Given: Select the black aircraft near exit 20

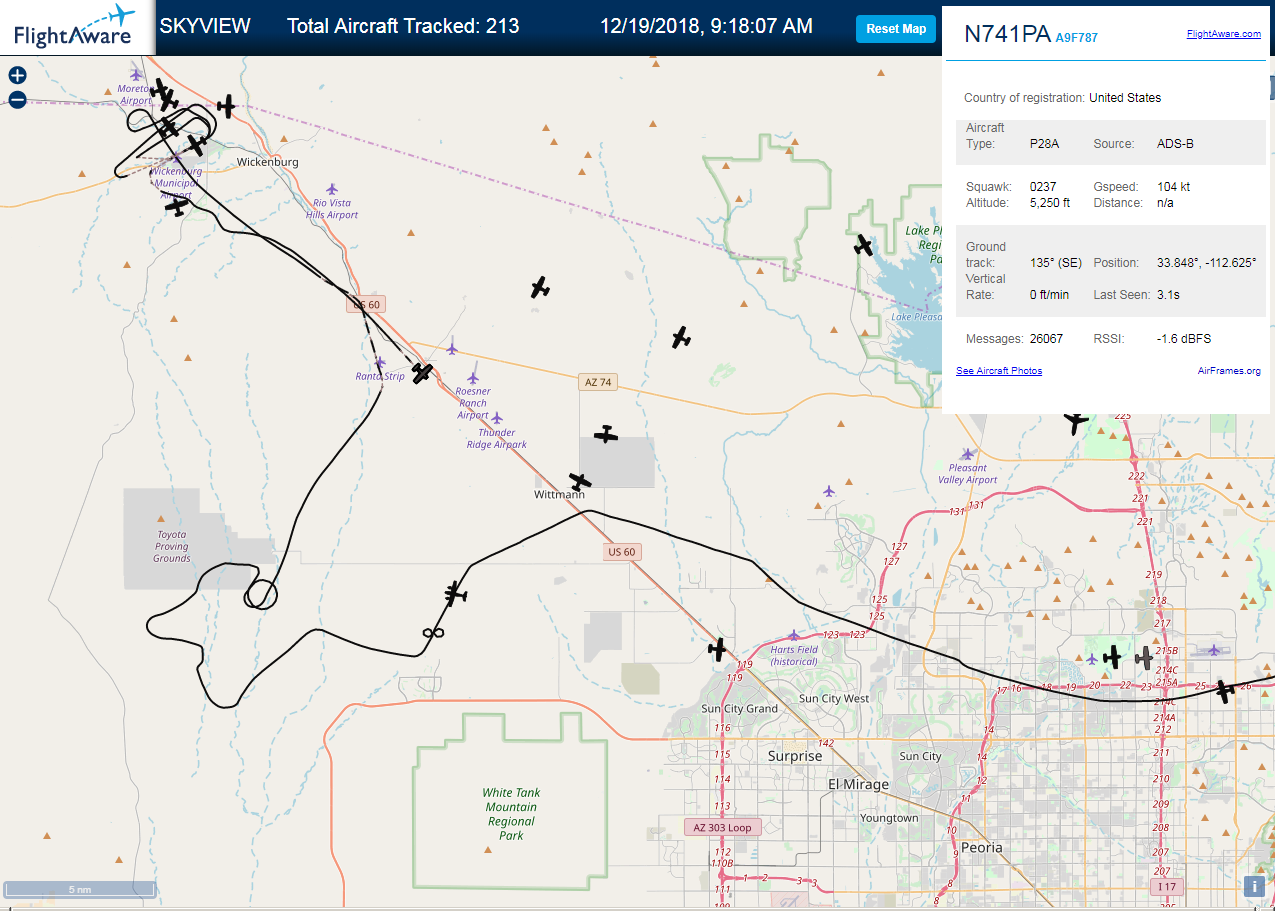Looking at the screenshot, I should [x=1111, y=657].
